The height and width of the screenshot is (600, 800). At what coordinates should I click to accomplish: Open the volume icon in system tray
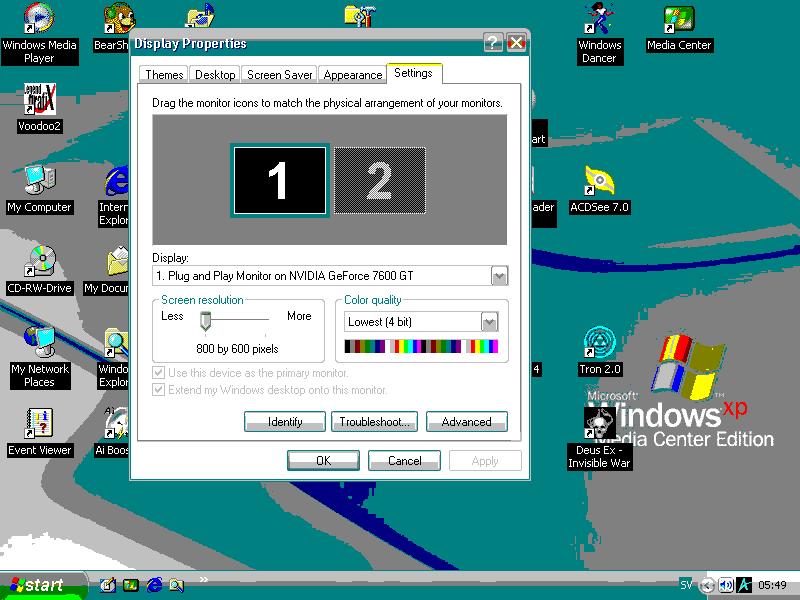(x=726, y=585)
